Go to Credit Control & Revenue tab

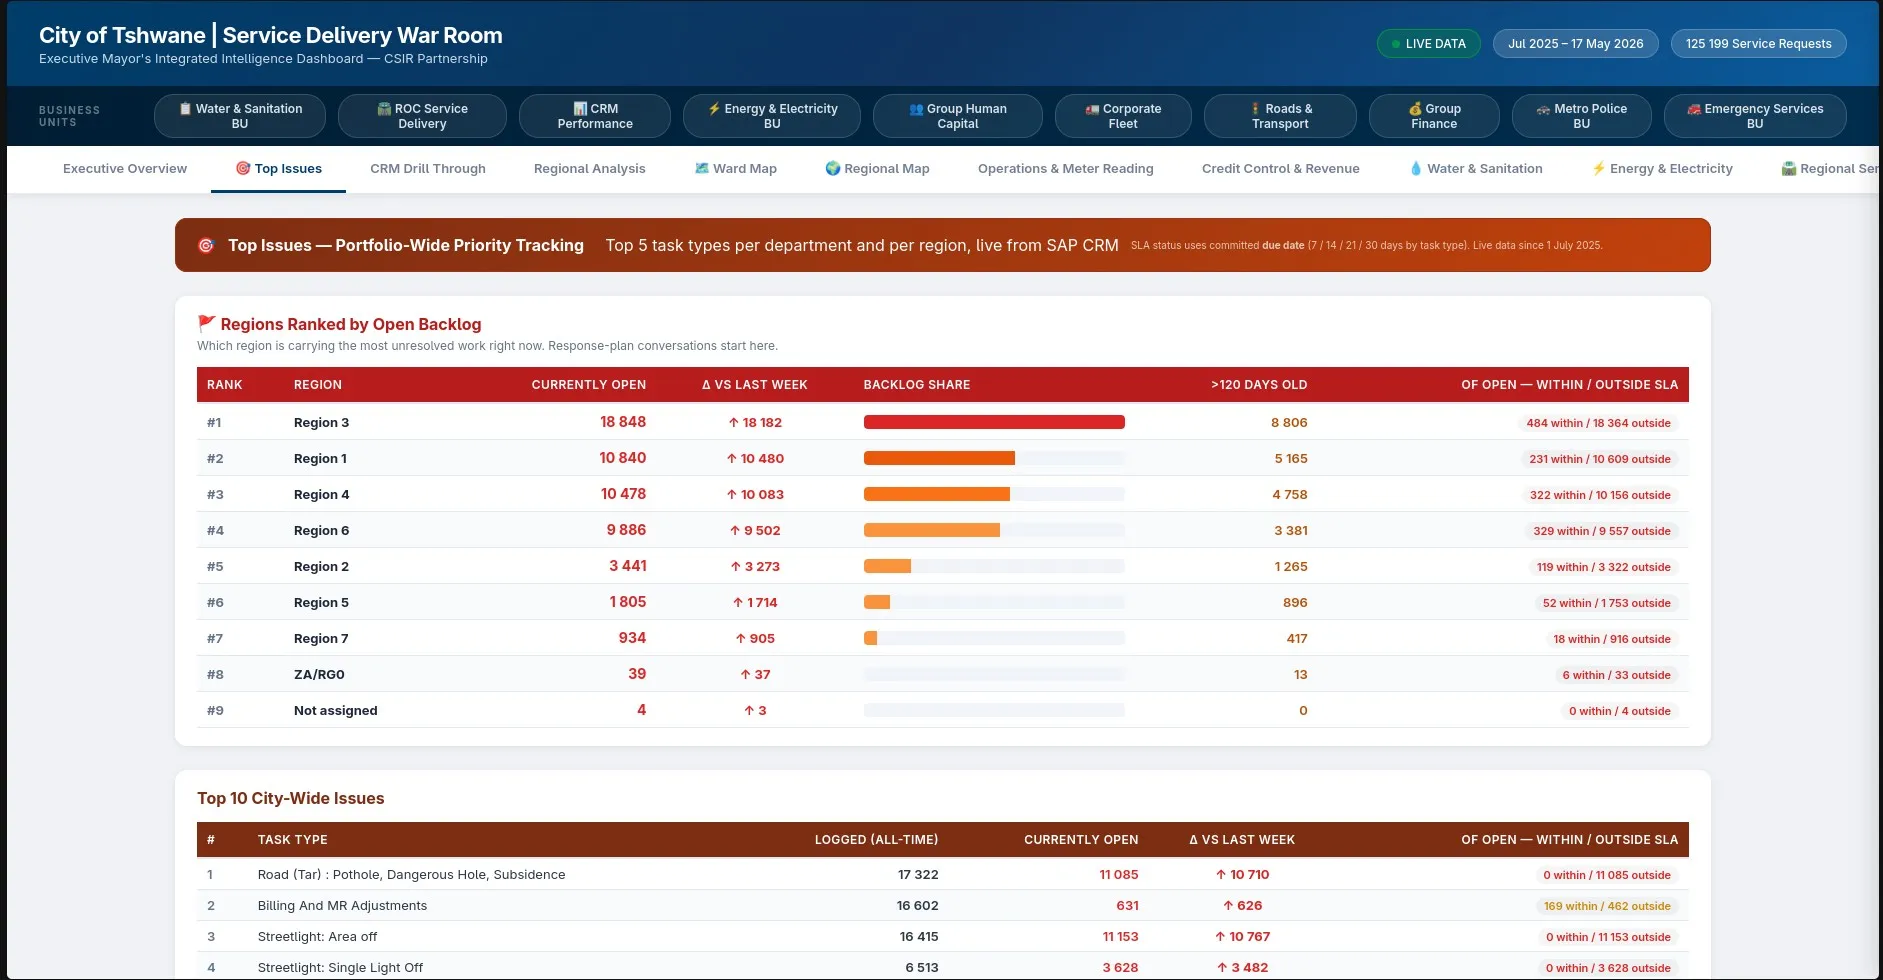tap(1281, 169)
